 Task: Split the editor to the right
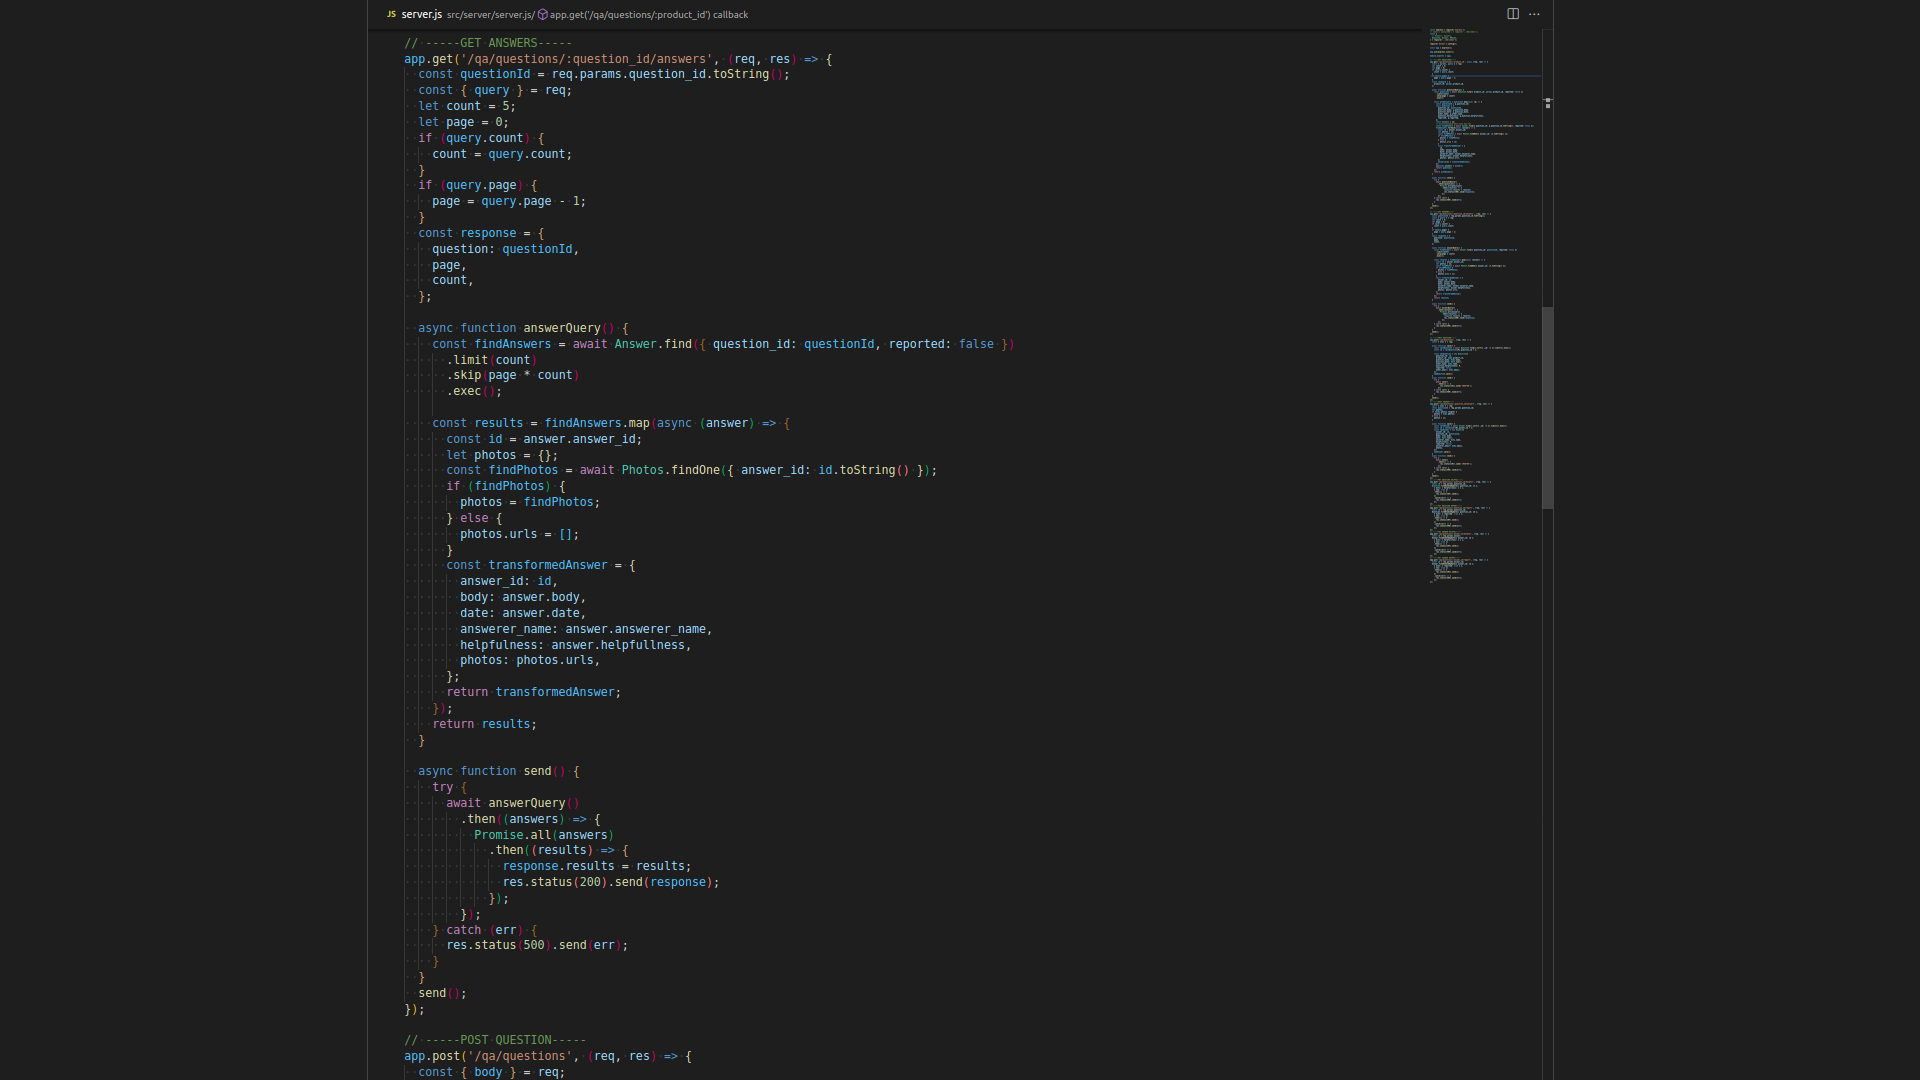pos(1513,14)
